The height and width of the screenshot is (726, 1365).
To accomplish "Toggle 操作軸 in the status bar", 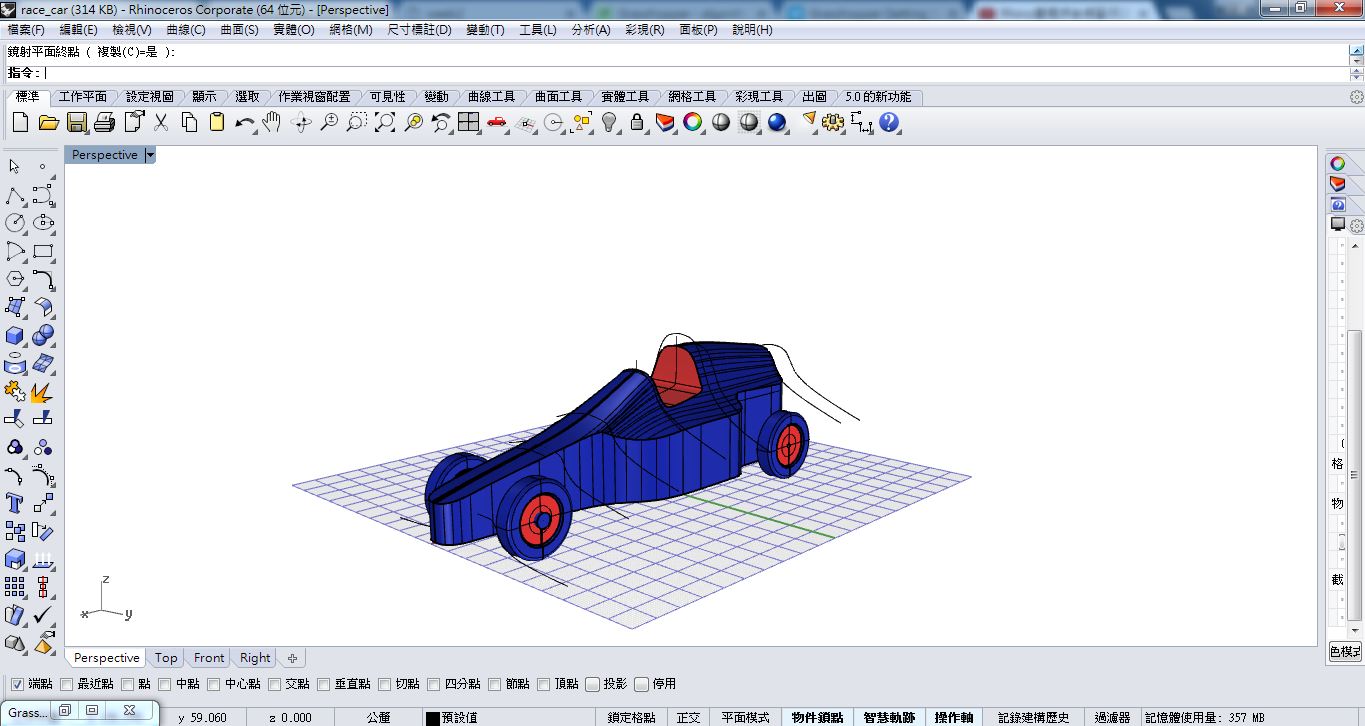I will (x=955, y=717).
